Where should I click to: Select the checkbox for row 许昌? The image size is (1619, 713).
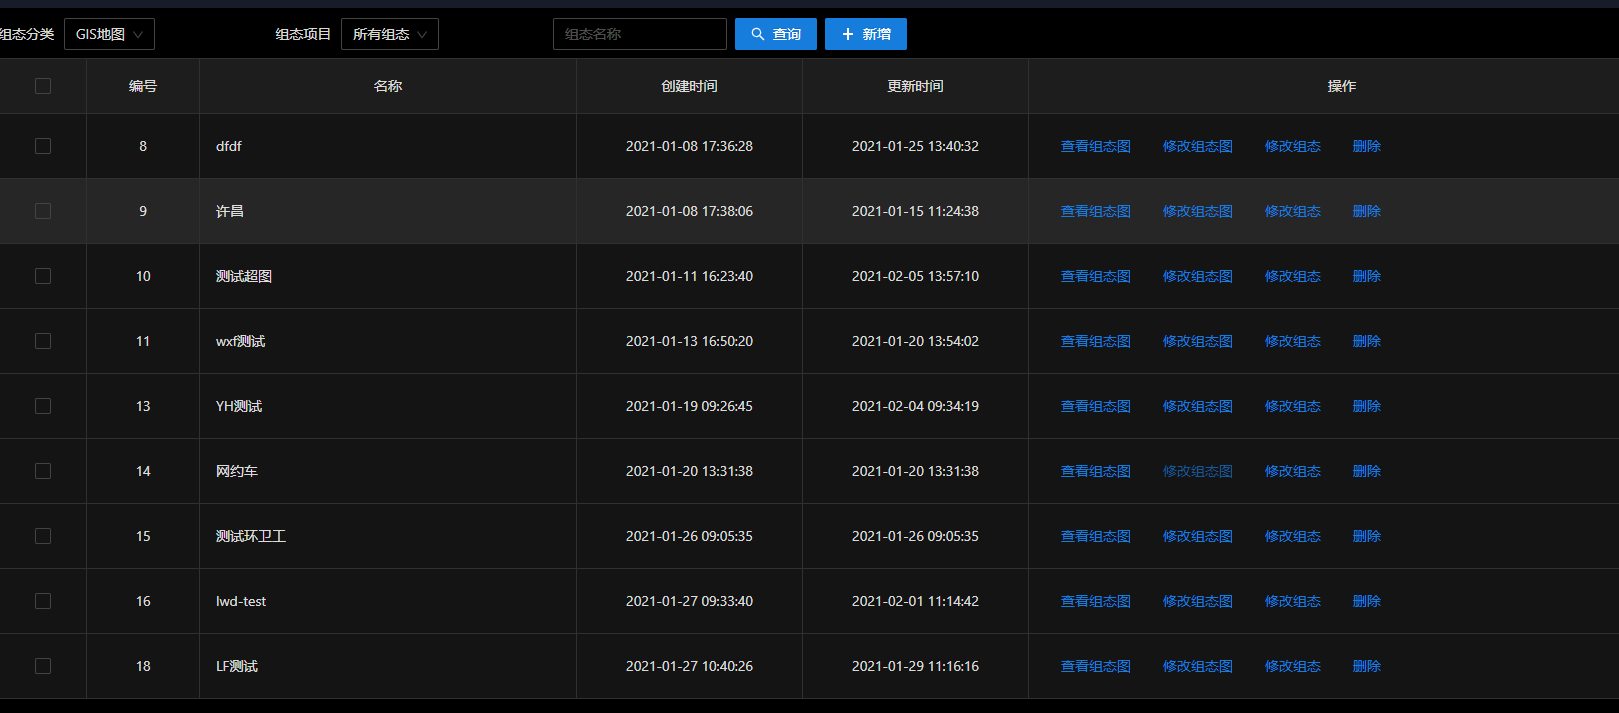point(43,211)
